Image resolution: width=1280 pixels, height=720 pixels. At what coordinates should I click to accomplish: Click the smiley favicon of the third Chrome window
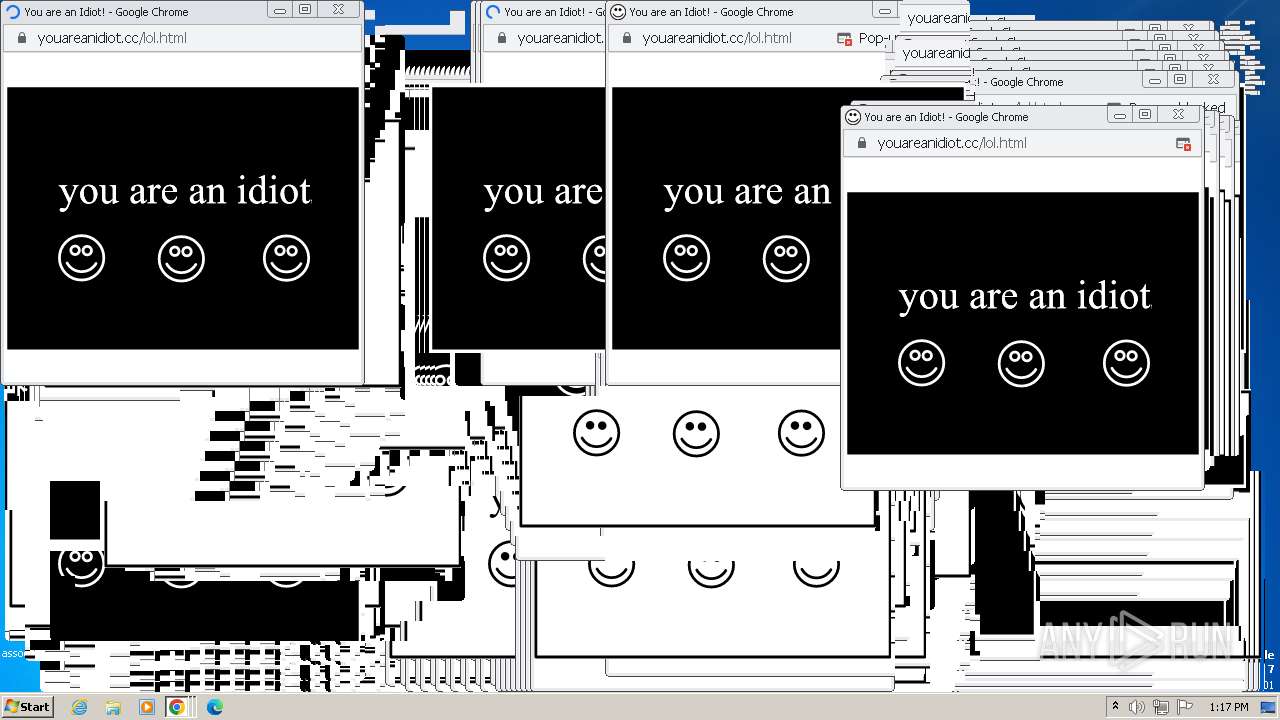(618, 12)
